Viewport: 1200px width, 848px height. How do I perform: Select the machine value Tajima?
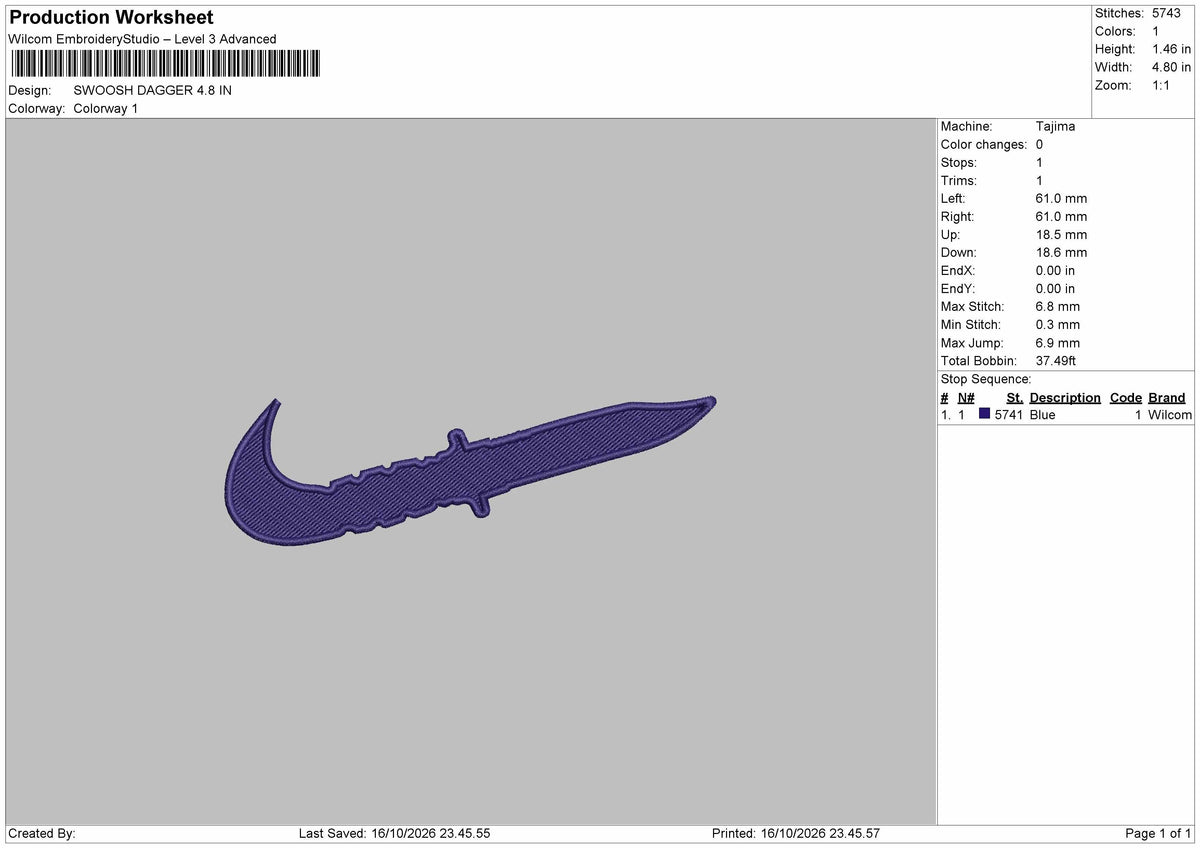click(1056, 127)
